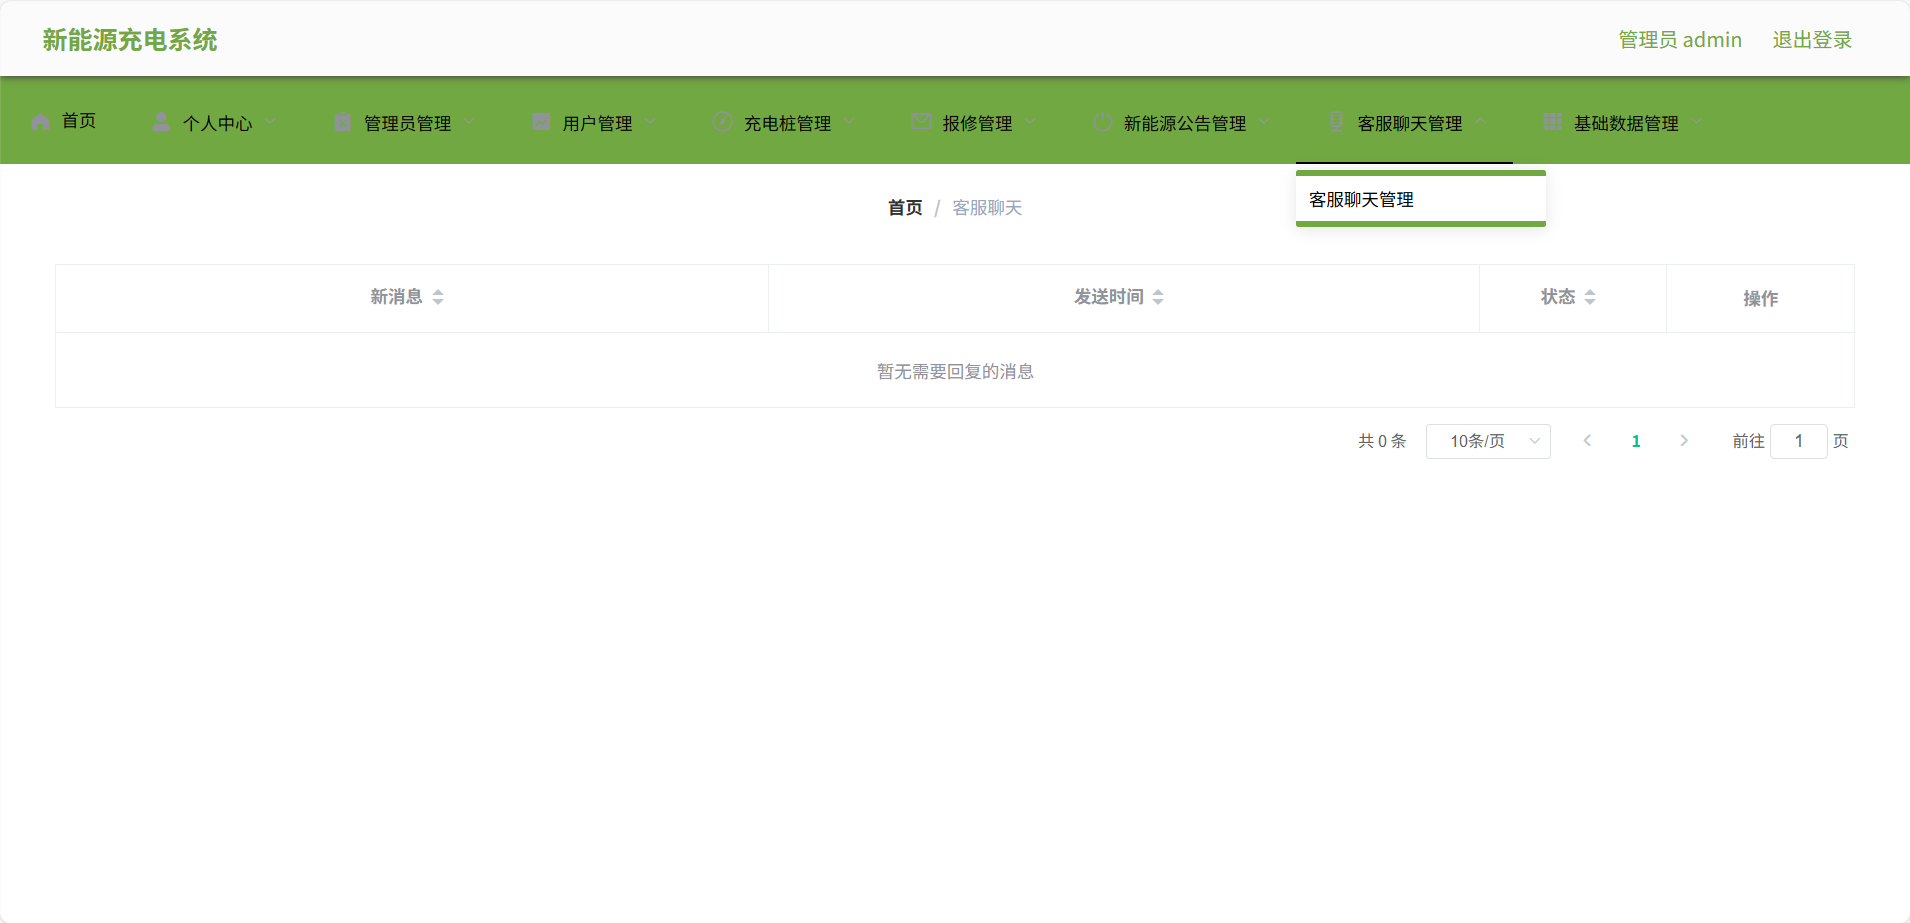Viewport: 1910px width, 923px height.
Task: Collapse the 客服聊天管理 menu chevron
Action: [1480, 122]
